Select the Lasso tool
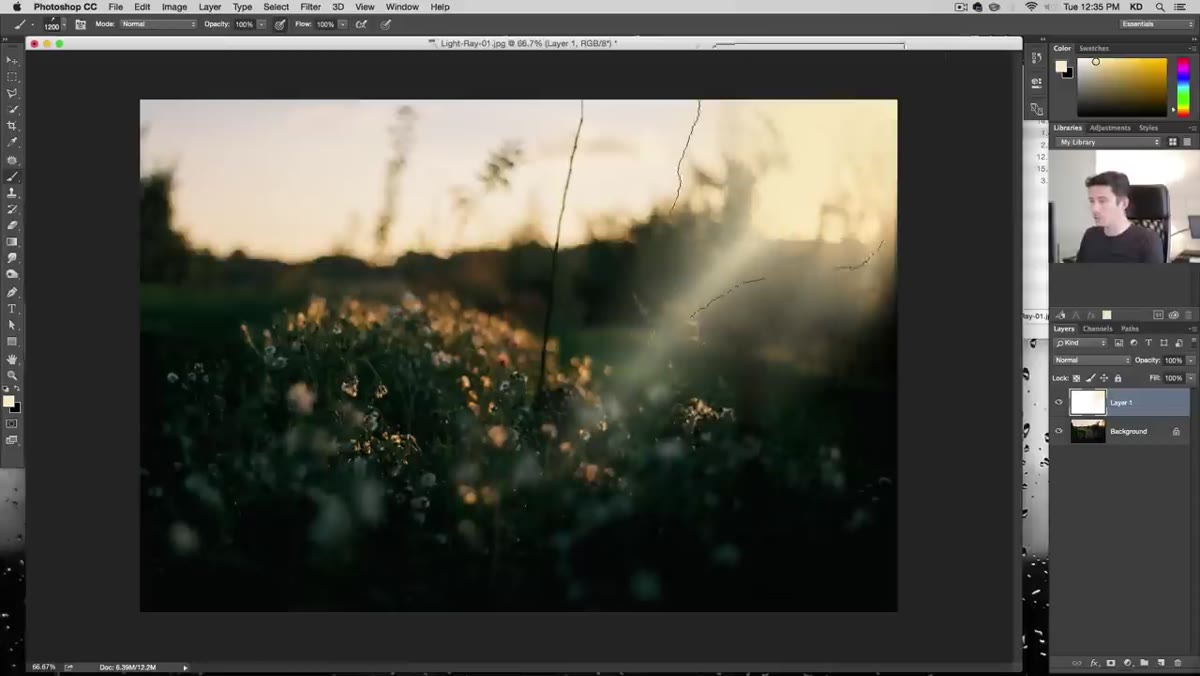 (12, 93)
